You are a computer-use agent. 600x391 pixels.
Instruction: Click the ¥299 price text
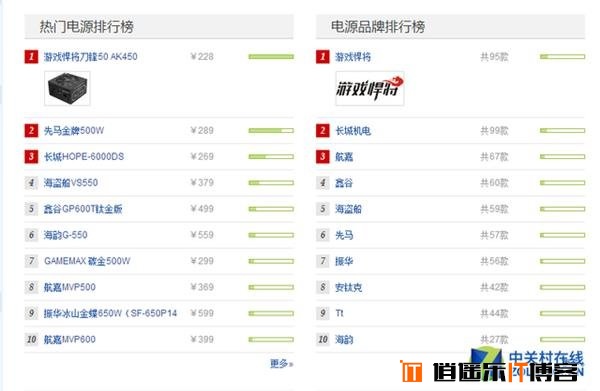point(202,261)
